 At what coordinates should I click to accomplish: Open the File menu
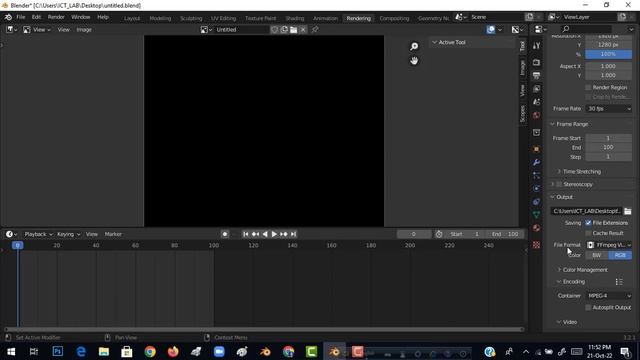click(x=21, y=17)
